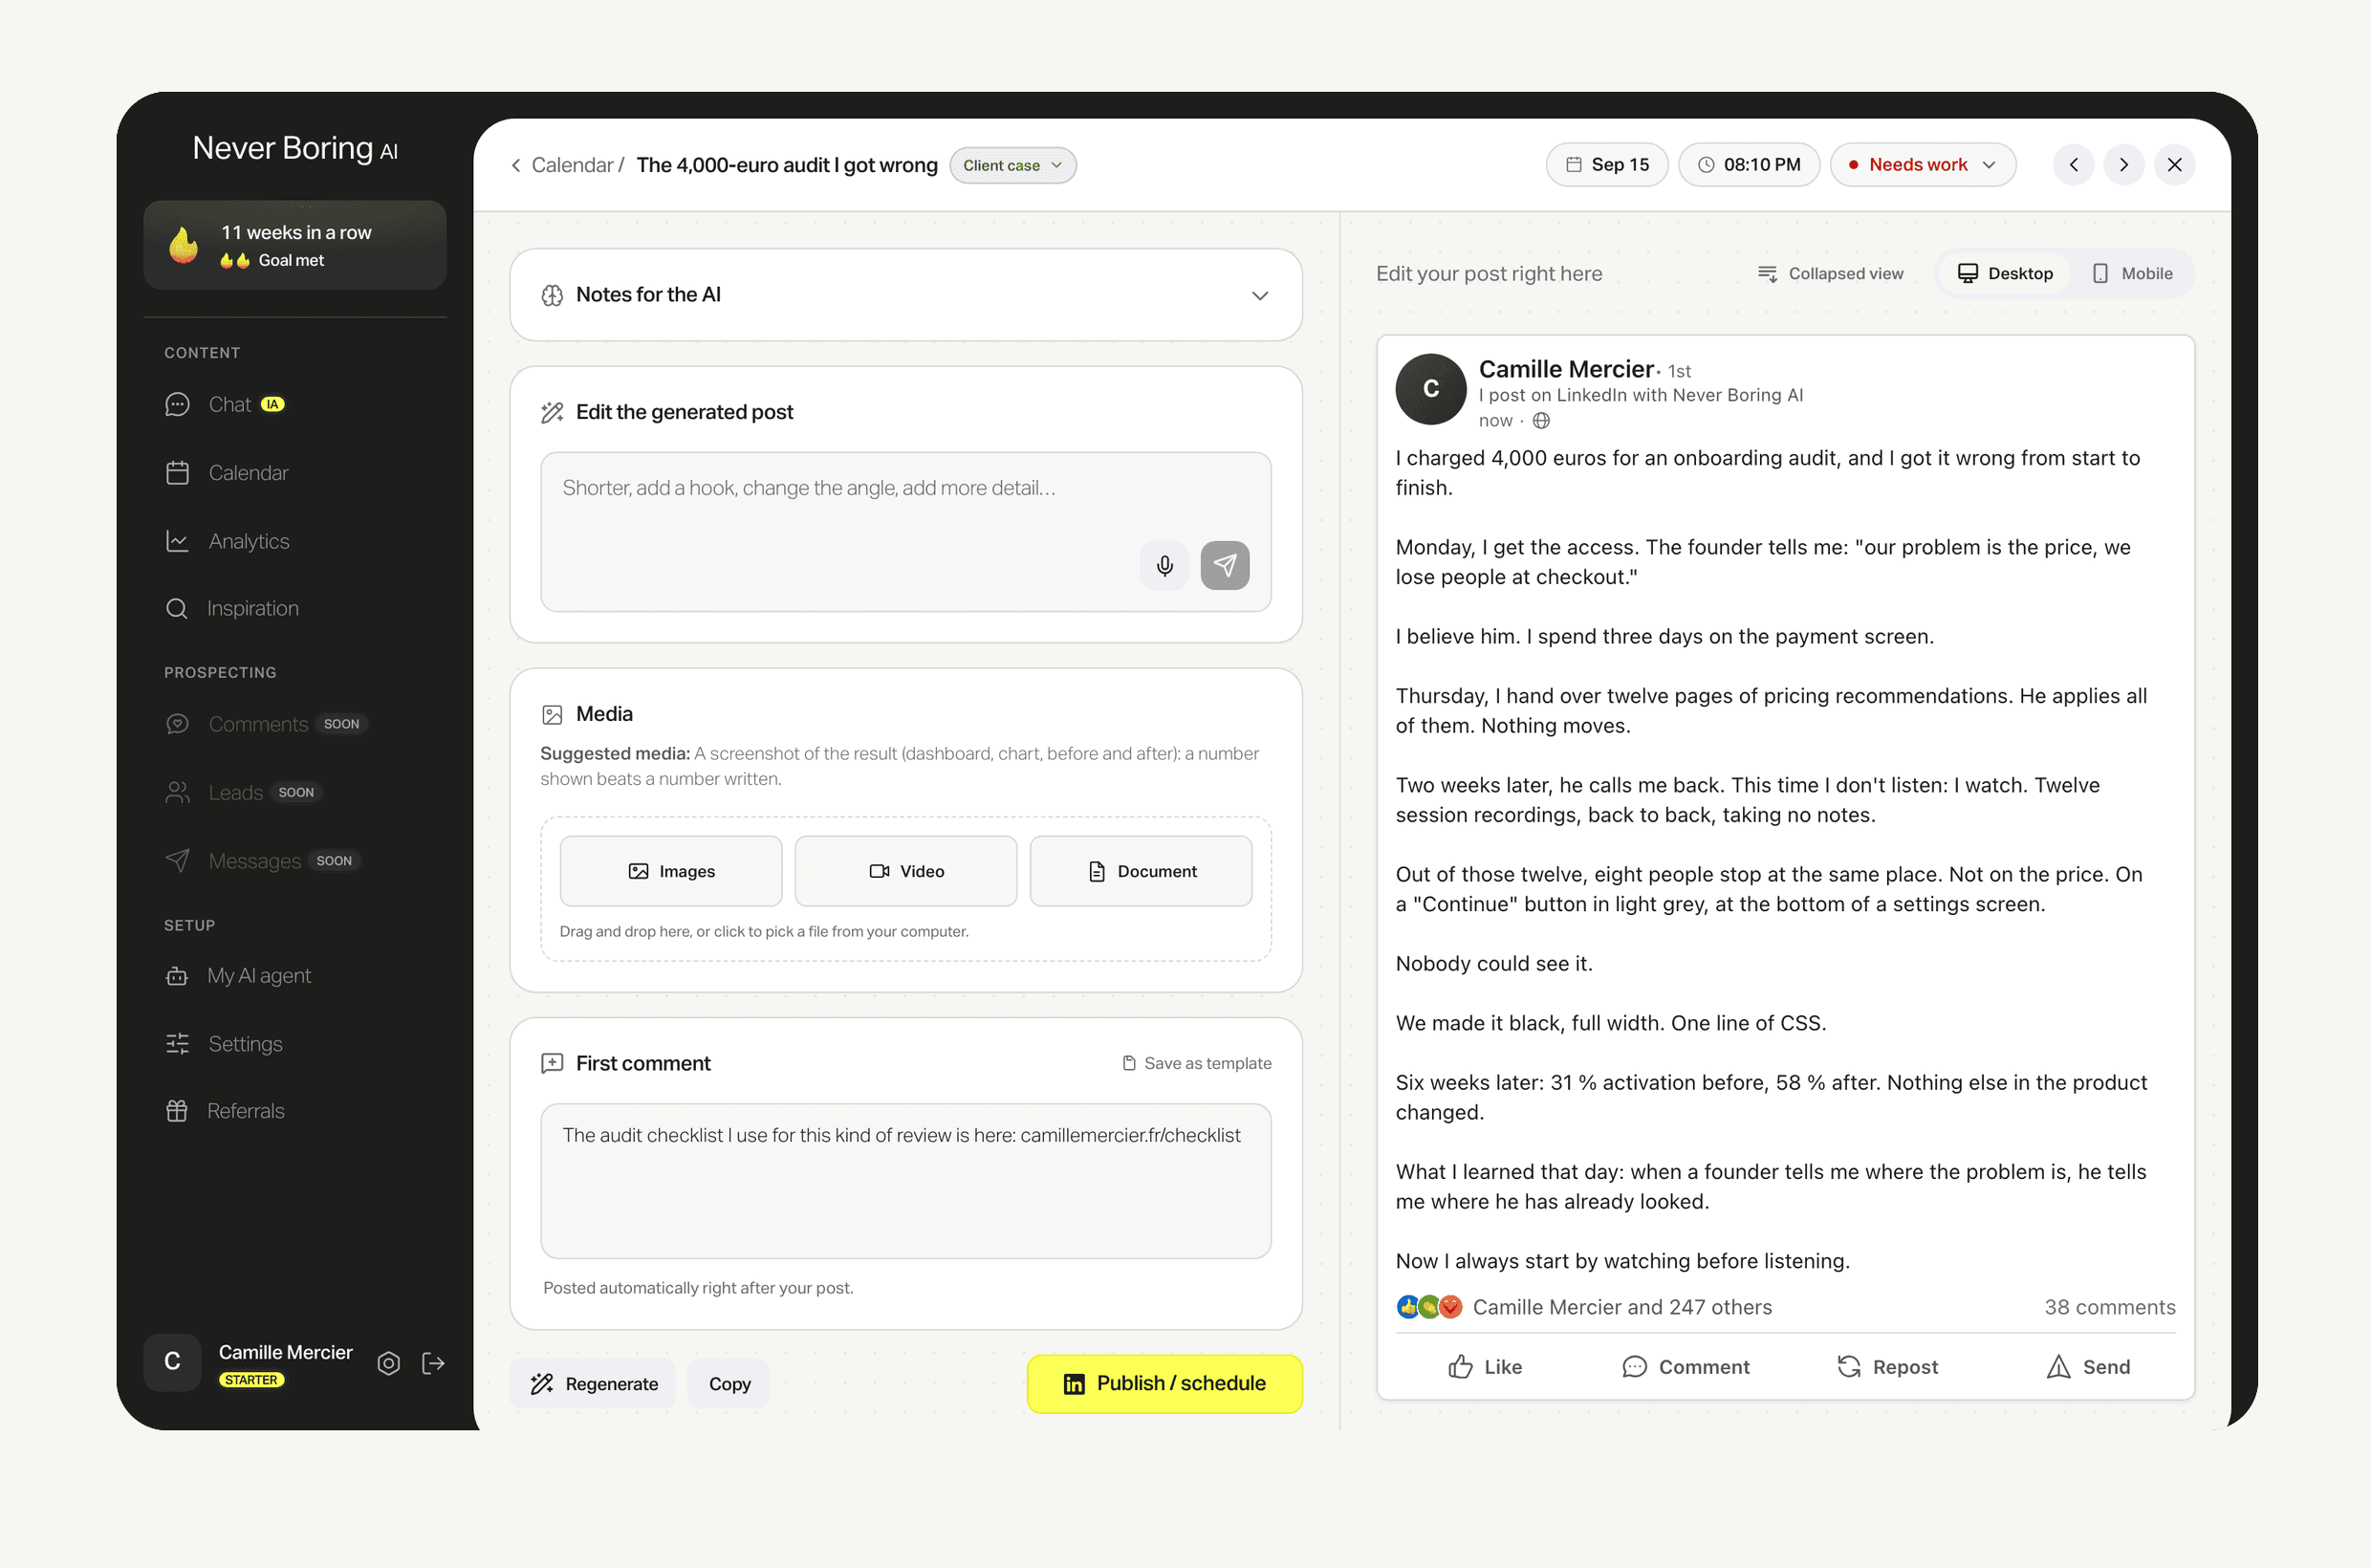Click the 38 comments count
This screenshot has width=2371, height=1568.
2109,1307
